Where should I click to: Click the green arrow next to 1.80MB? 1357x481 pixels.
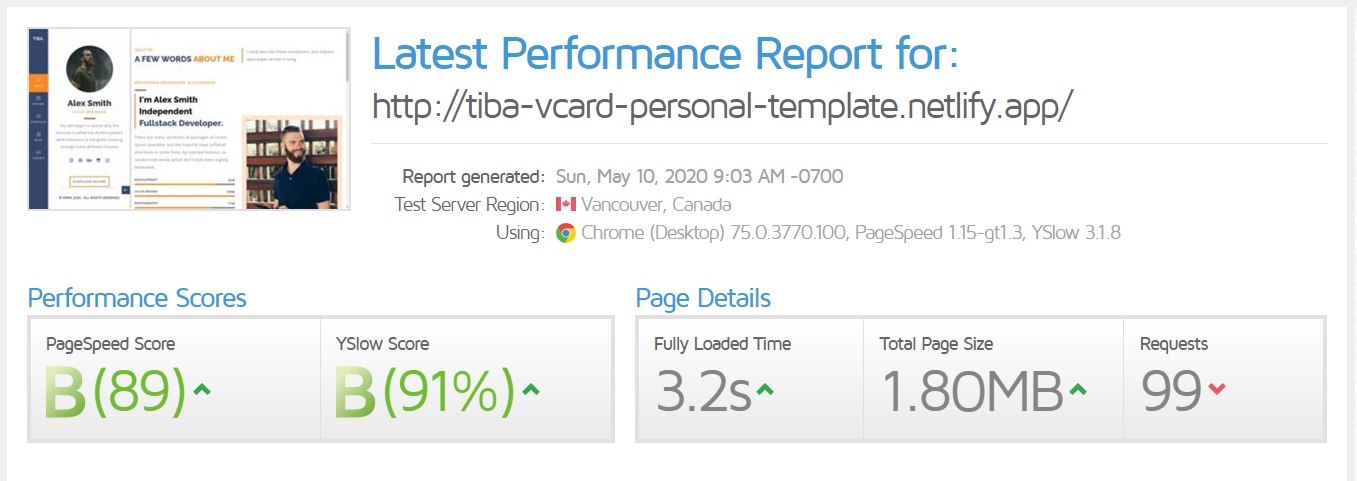click(x=1077, y=390)
